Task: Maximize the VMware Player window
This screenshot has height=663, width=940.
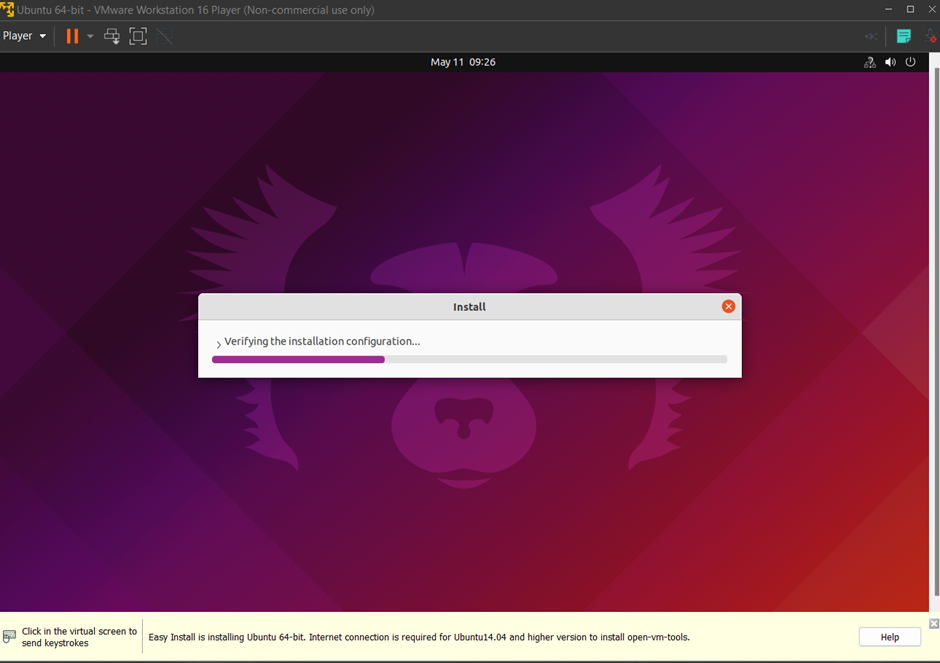Action: point(910,9)
